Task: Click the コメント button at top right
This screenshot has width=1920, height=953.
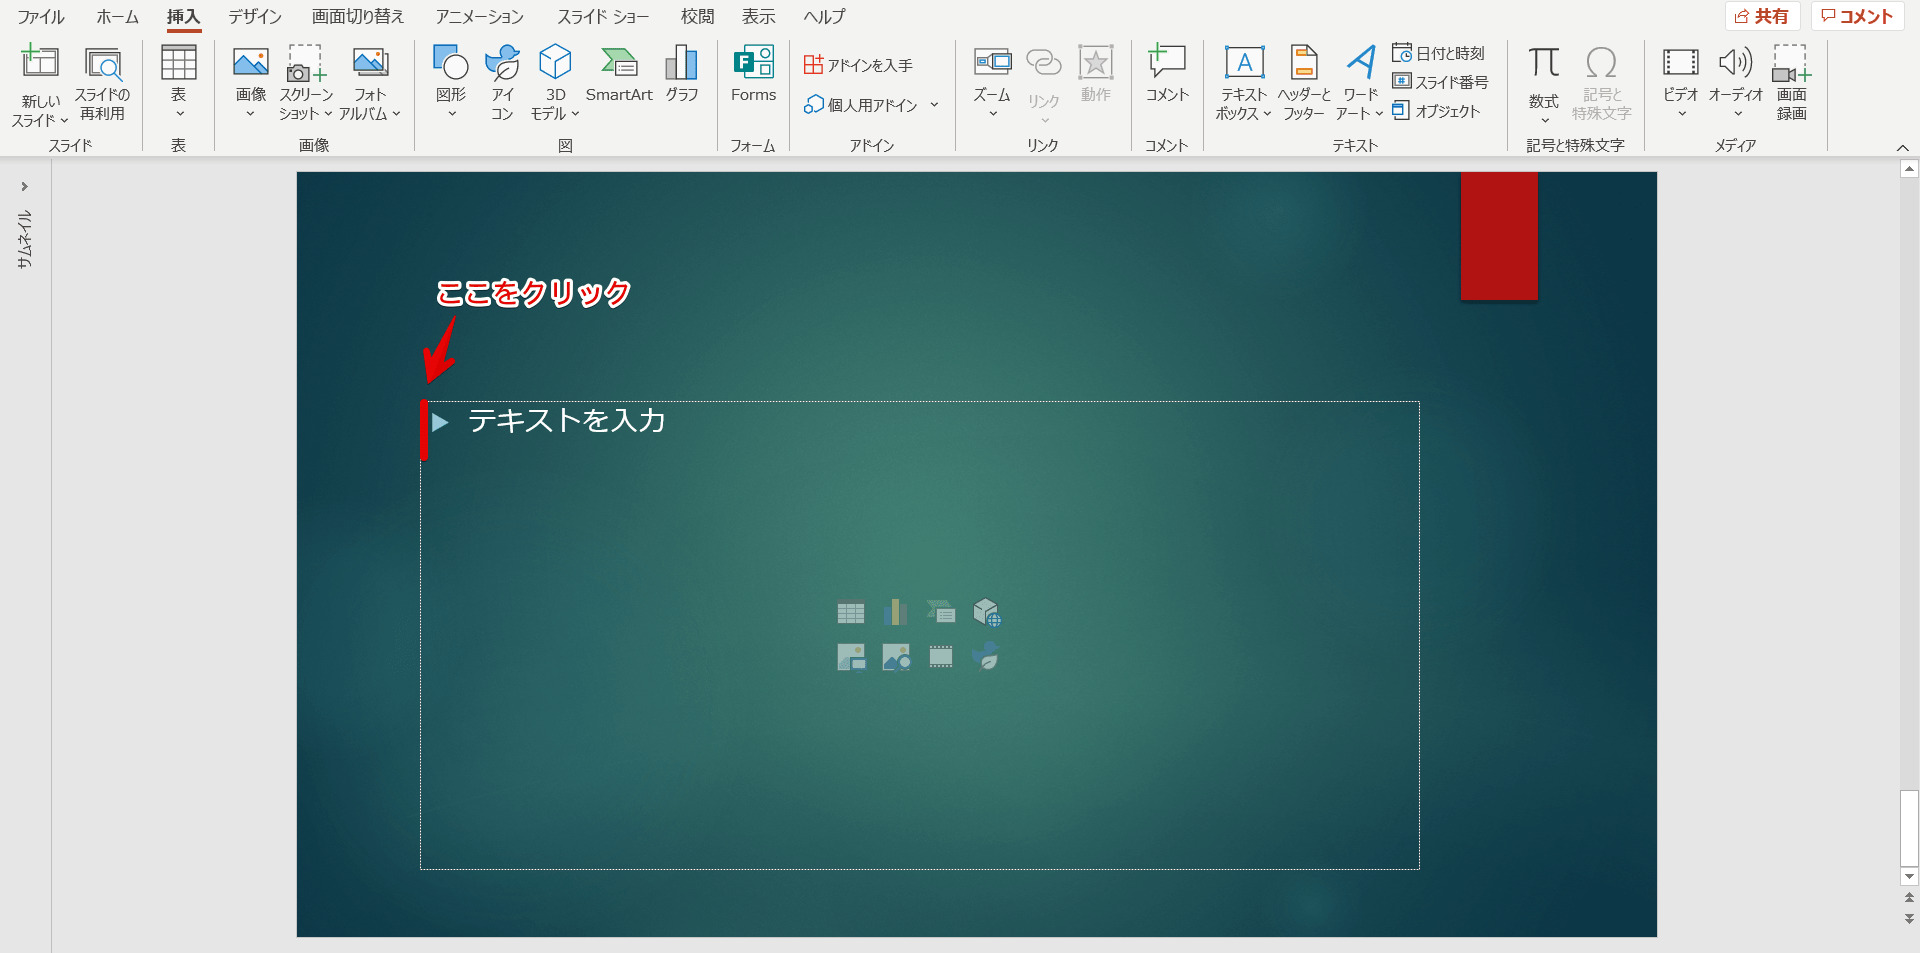Action: pos(1857,16)
